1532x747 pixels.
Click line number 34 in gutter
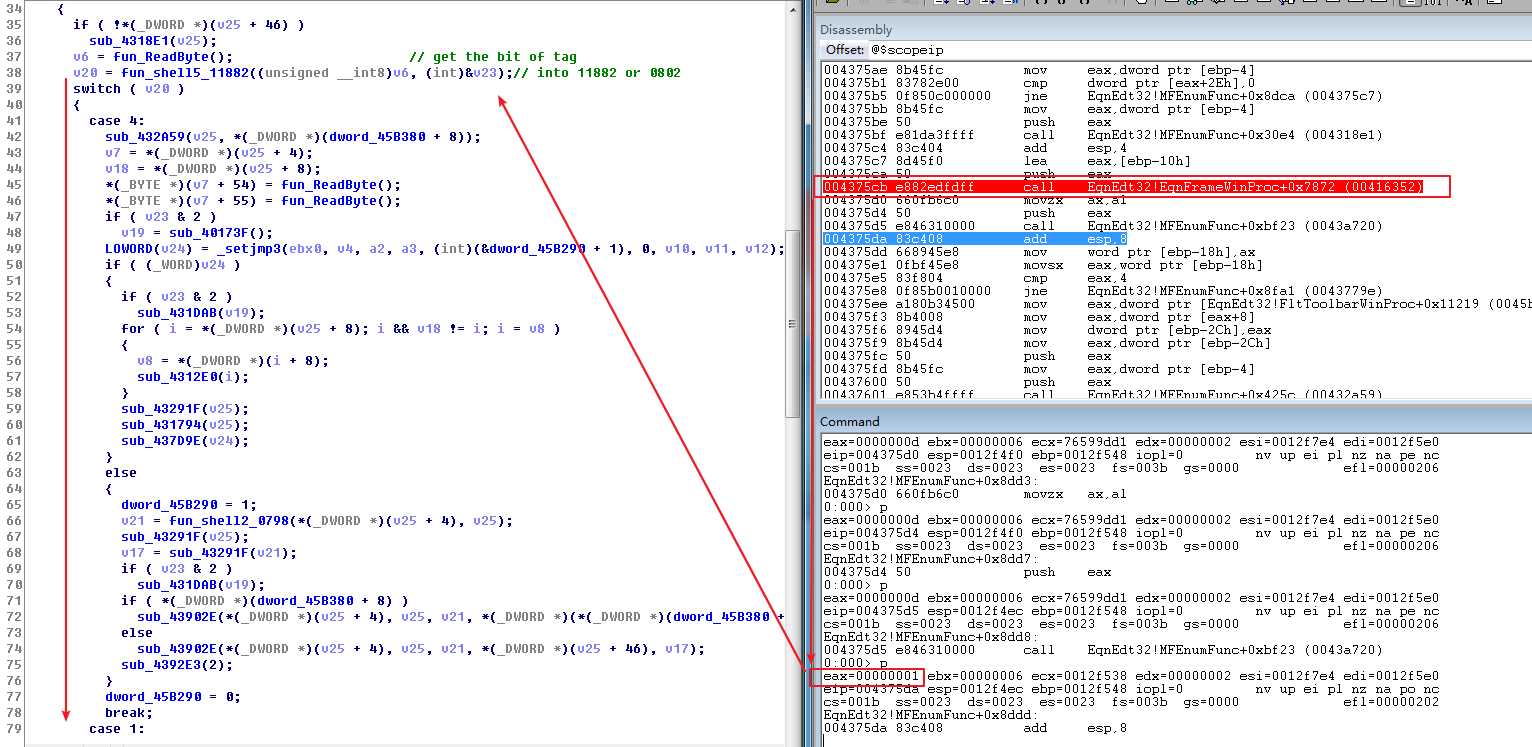(x=13, y=8)
